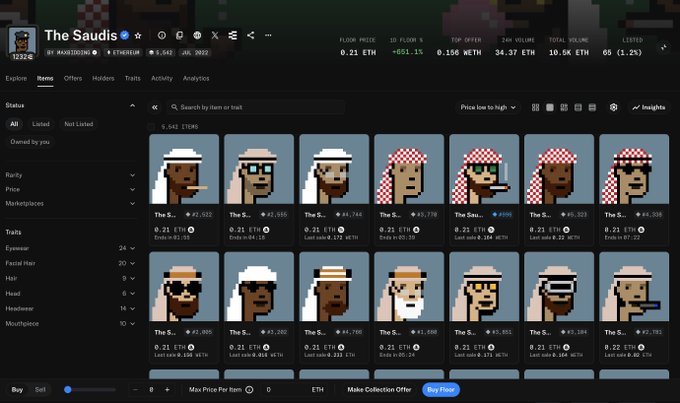Click the Buy Floor button
The height and width of the screenshot is (403, 680).
point(441,390)
